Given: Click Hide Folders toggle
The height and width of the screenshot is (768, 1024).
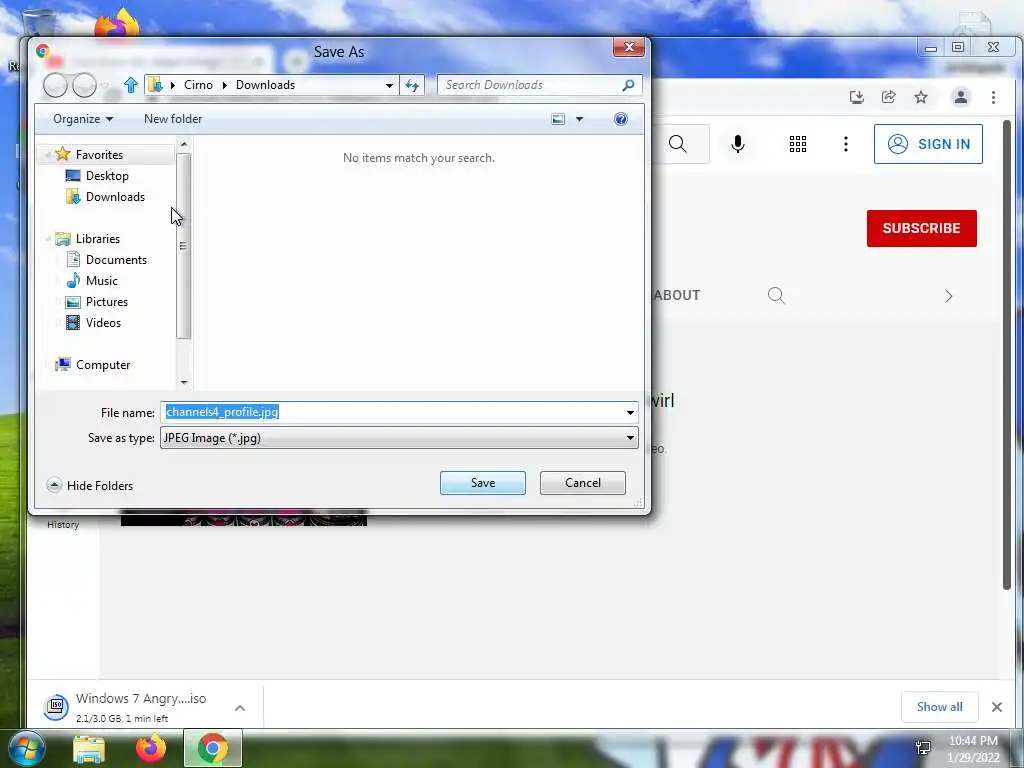Looking at the screenshot, I should coord(90,485).
